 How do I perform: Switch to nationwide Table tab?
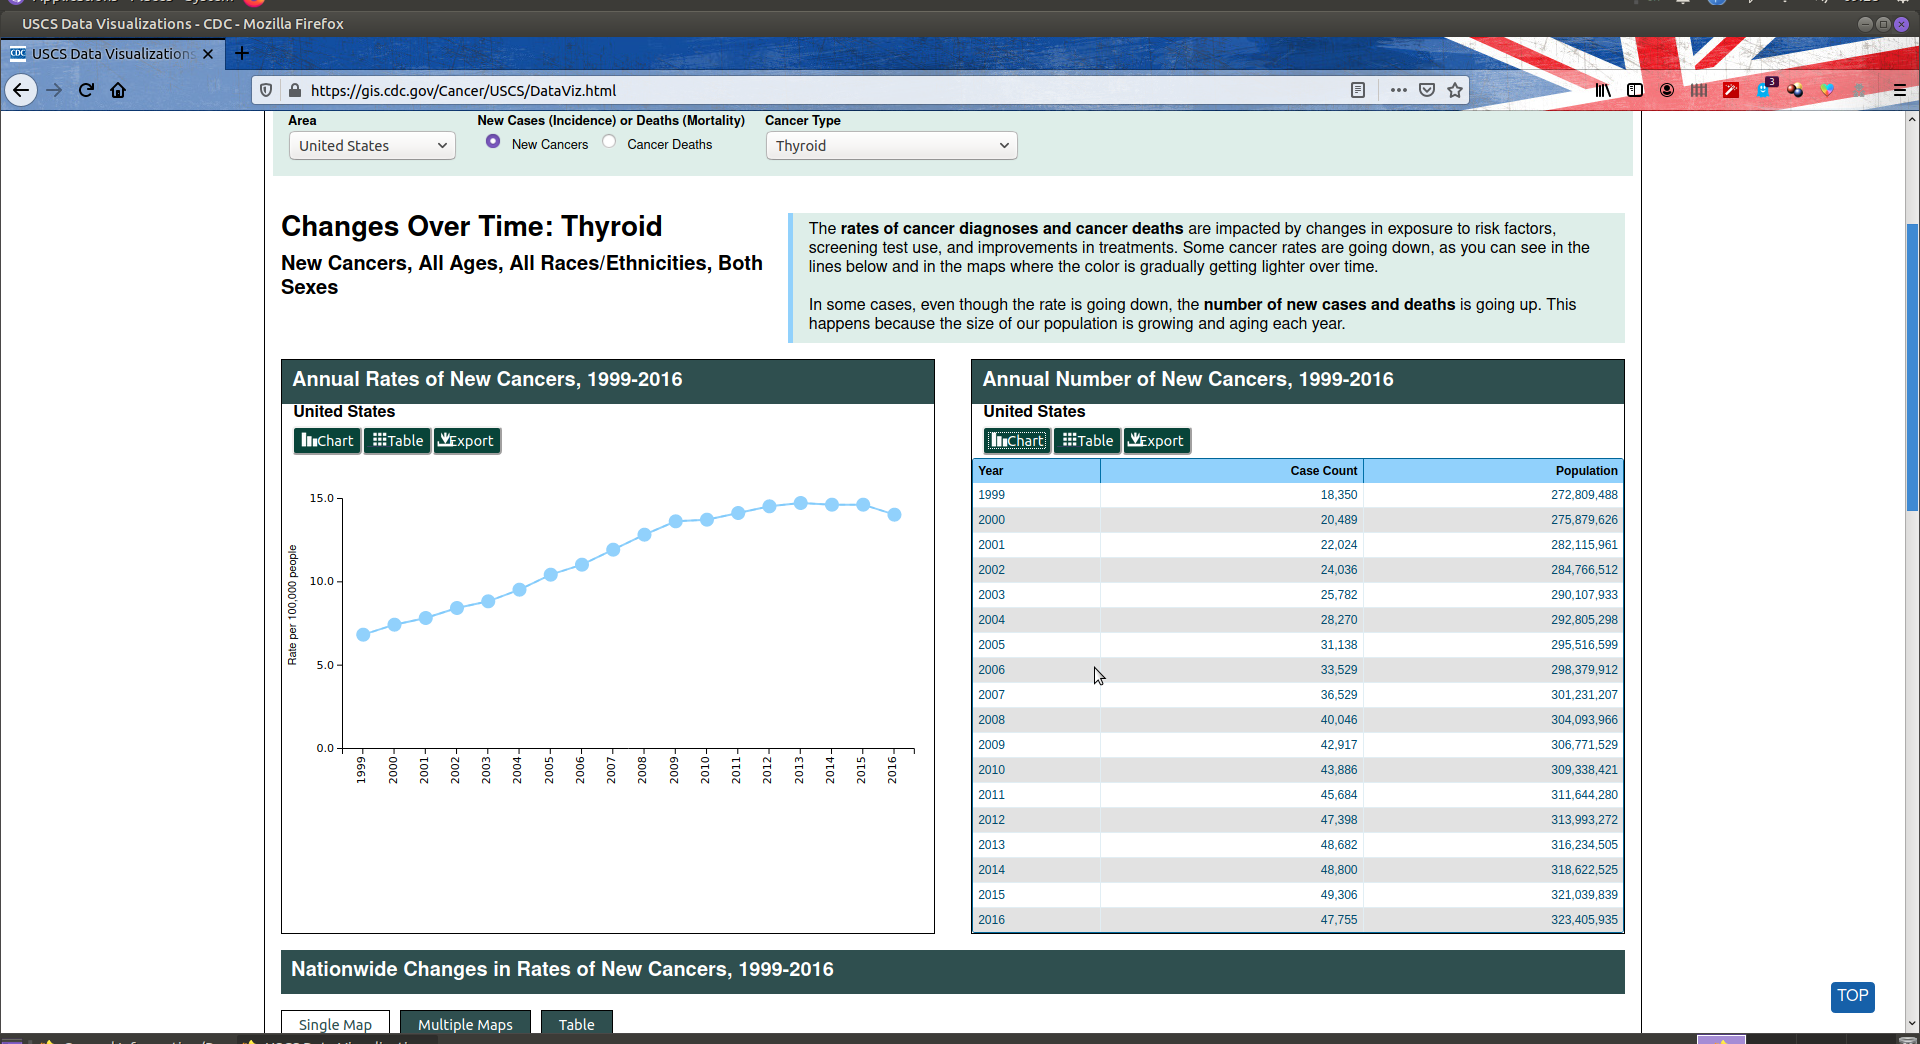point(576,1024)
